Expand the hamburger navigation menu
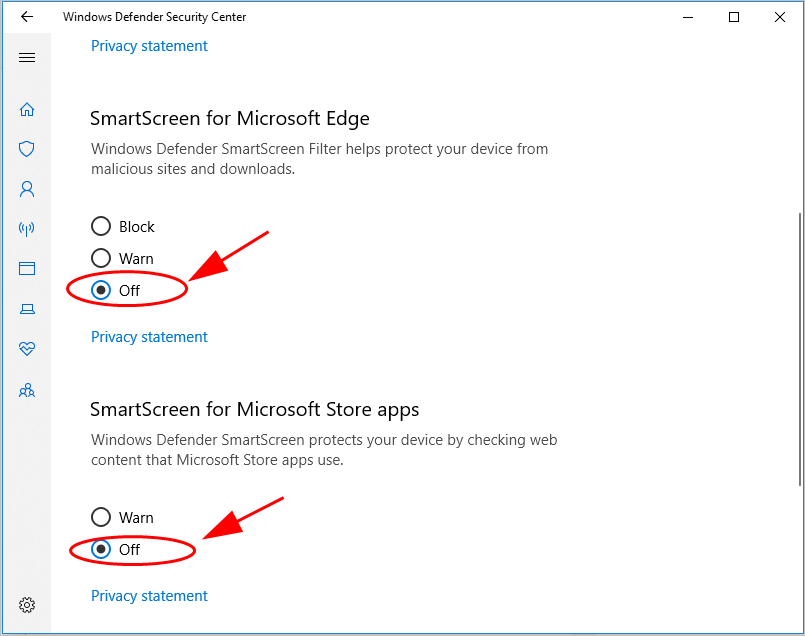 click(x=27, y=58)
